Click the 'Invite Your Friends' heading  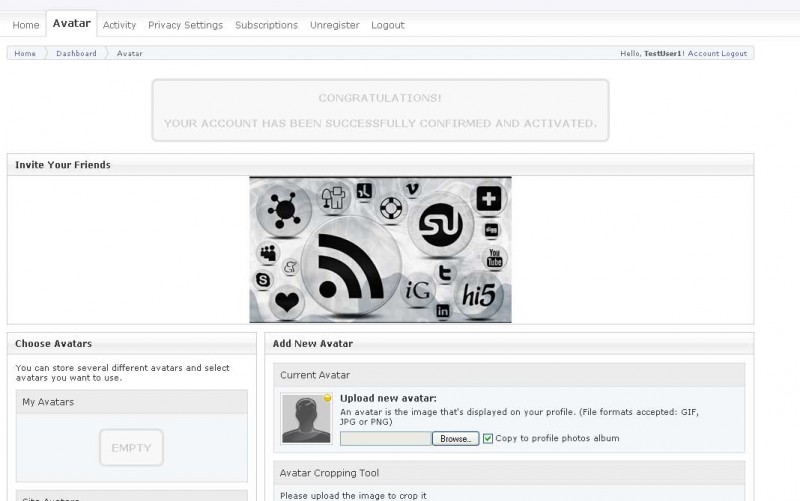(x=63, y=165)
